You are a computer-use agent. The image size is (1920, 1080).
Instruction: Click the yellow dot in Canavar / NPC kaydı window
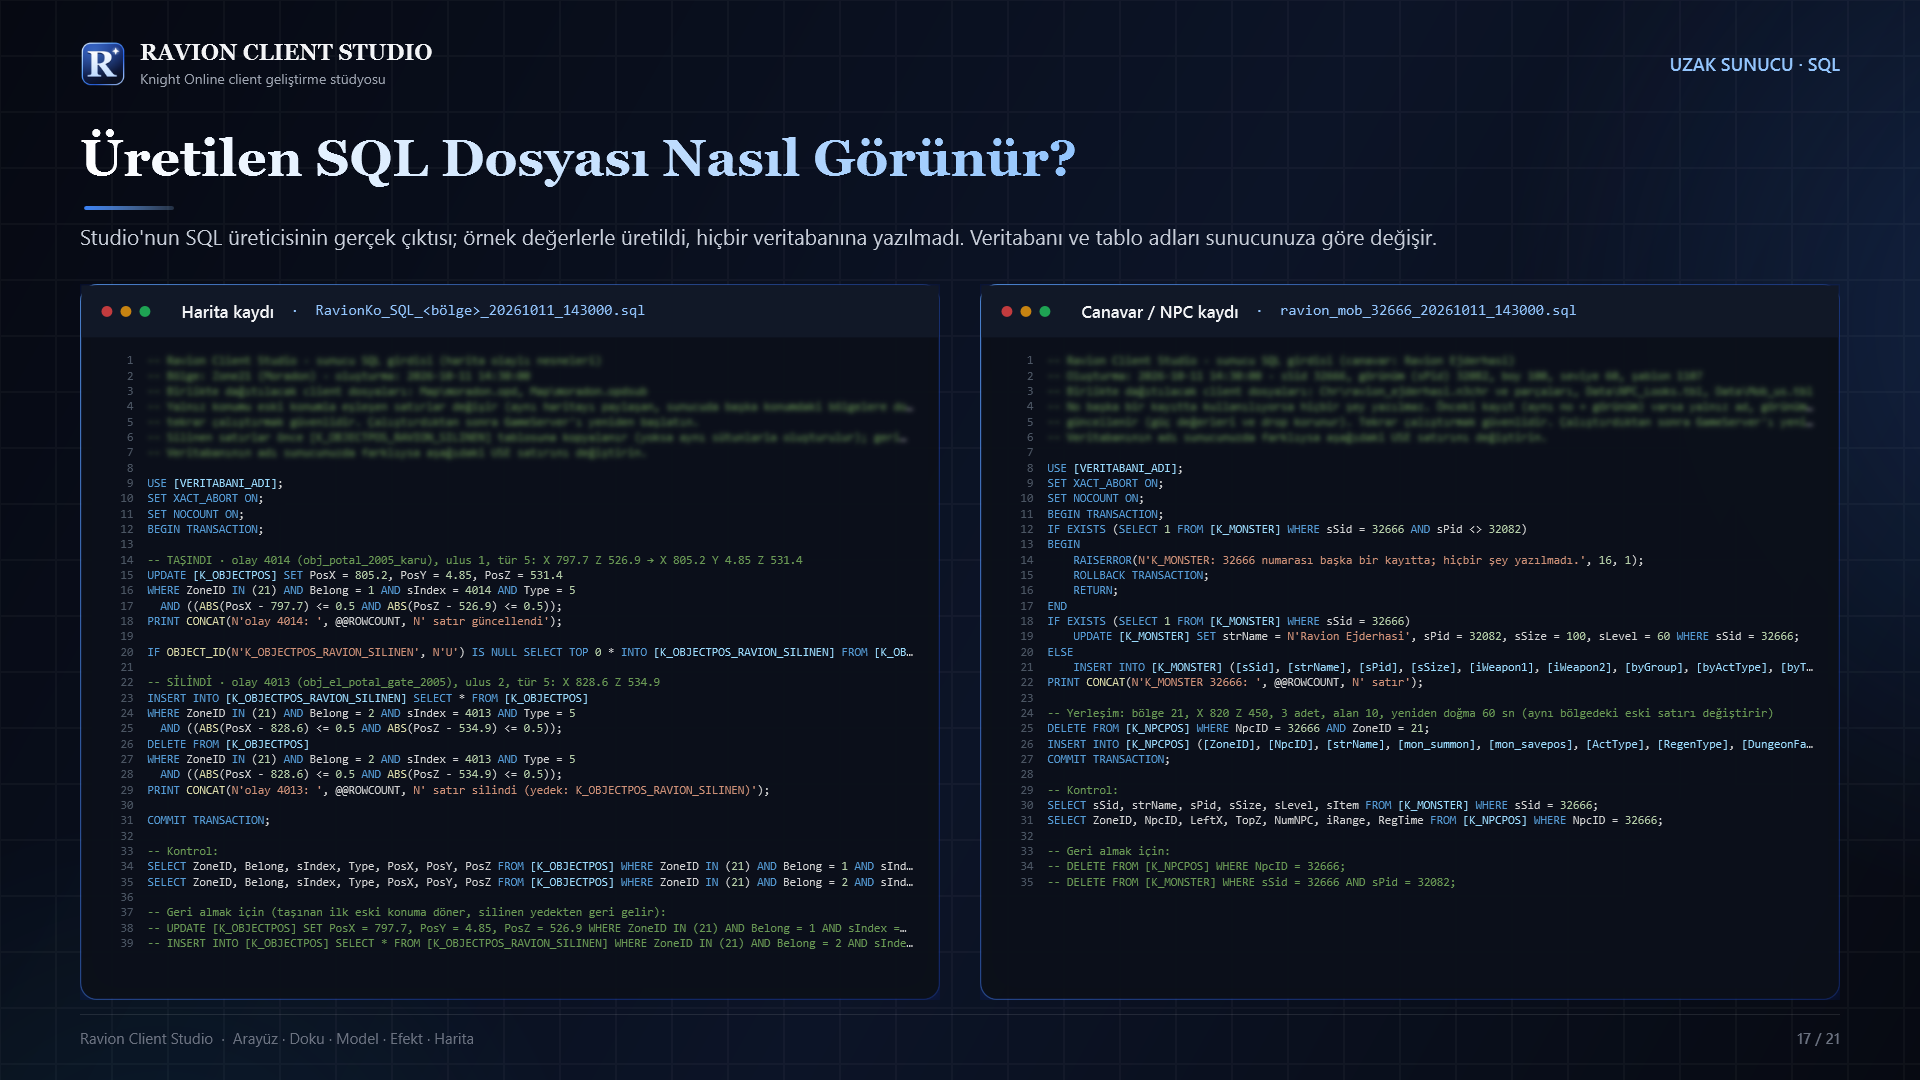click(x=1026, y=312)
